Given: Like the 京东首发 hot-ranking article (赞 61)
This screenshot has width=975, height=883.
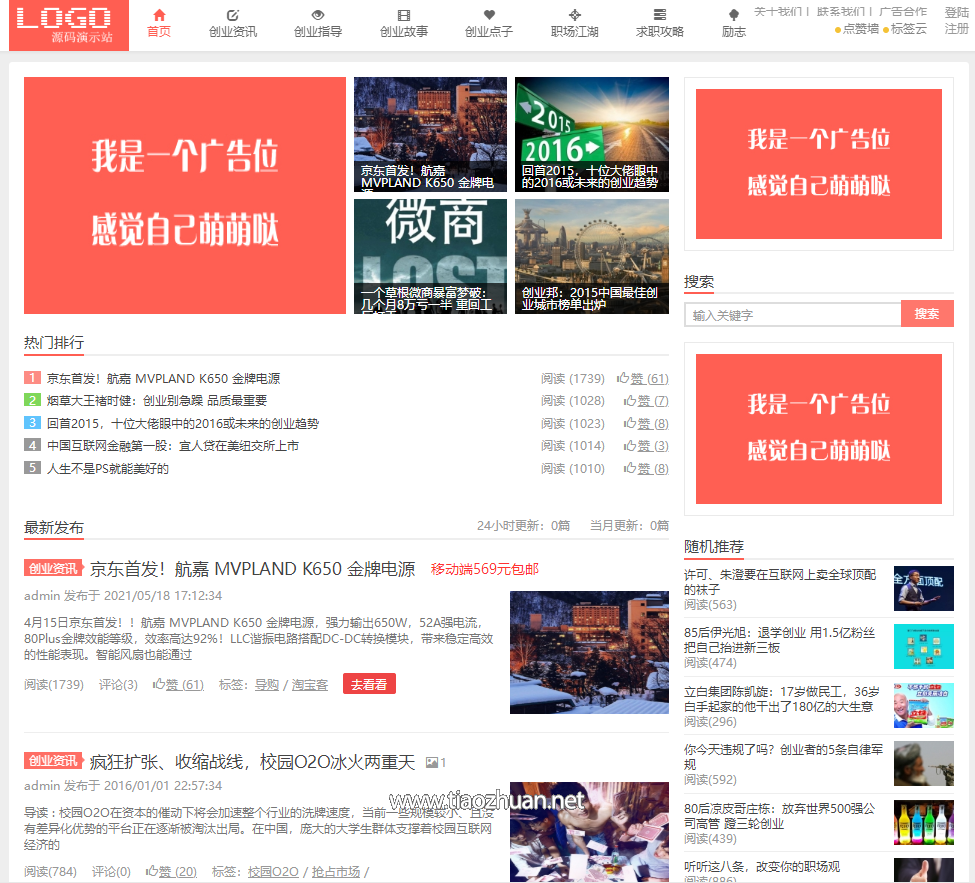Looking at the screenshot, I should (x=643, y=379).
